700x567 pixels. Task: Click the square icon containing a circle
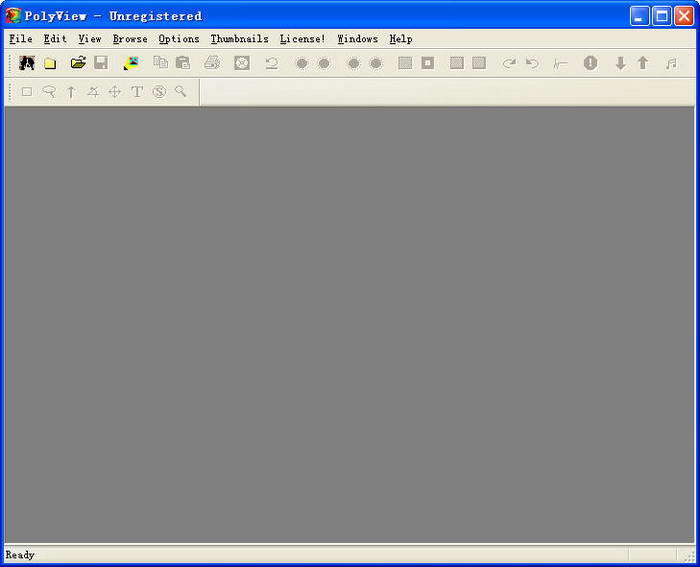(x=242, y=63)
